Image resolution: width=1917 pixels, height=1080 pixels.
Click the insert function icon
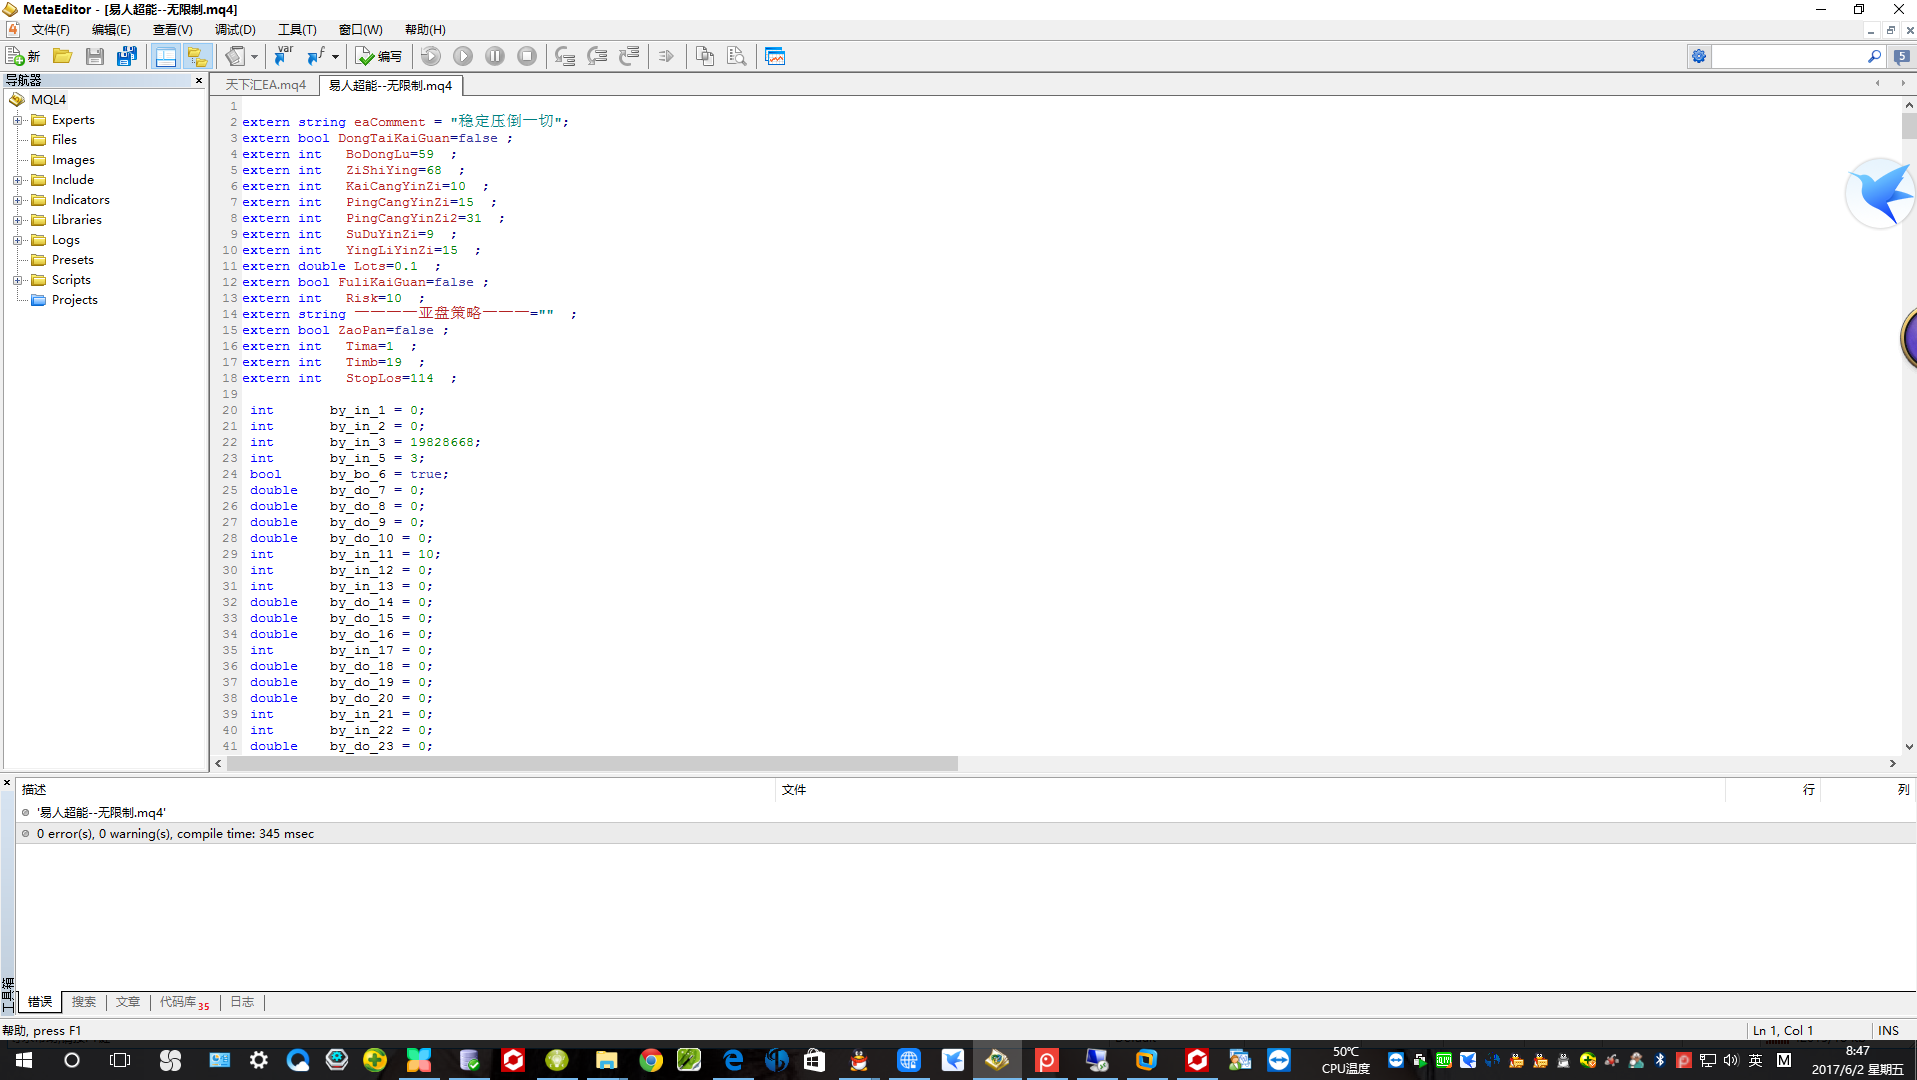[316, 56]
